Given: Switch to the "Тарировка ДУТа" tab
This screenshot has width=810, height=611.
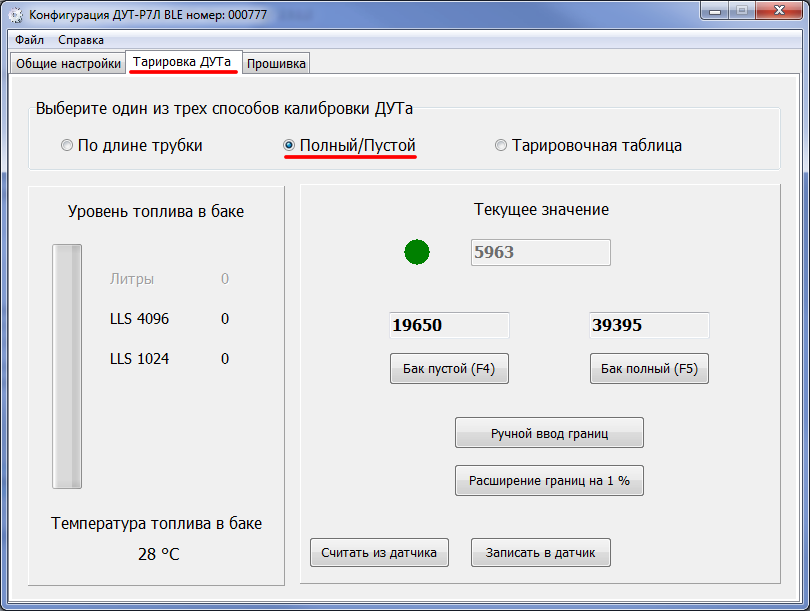Looking at the screenshot, I should coord(182,62).
